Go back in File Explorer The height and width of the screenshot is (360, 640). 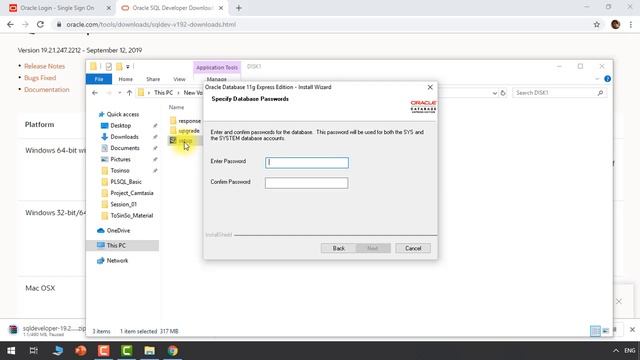point(95,93)
